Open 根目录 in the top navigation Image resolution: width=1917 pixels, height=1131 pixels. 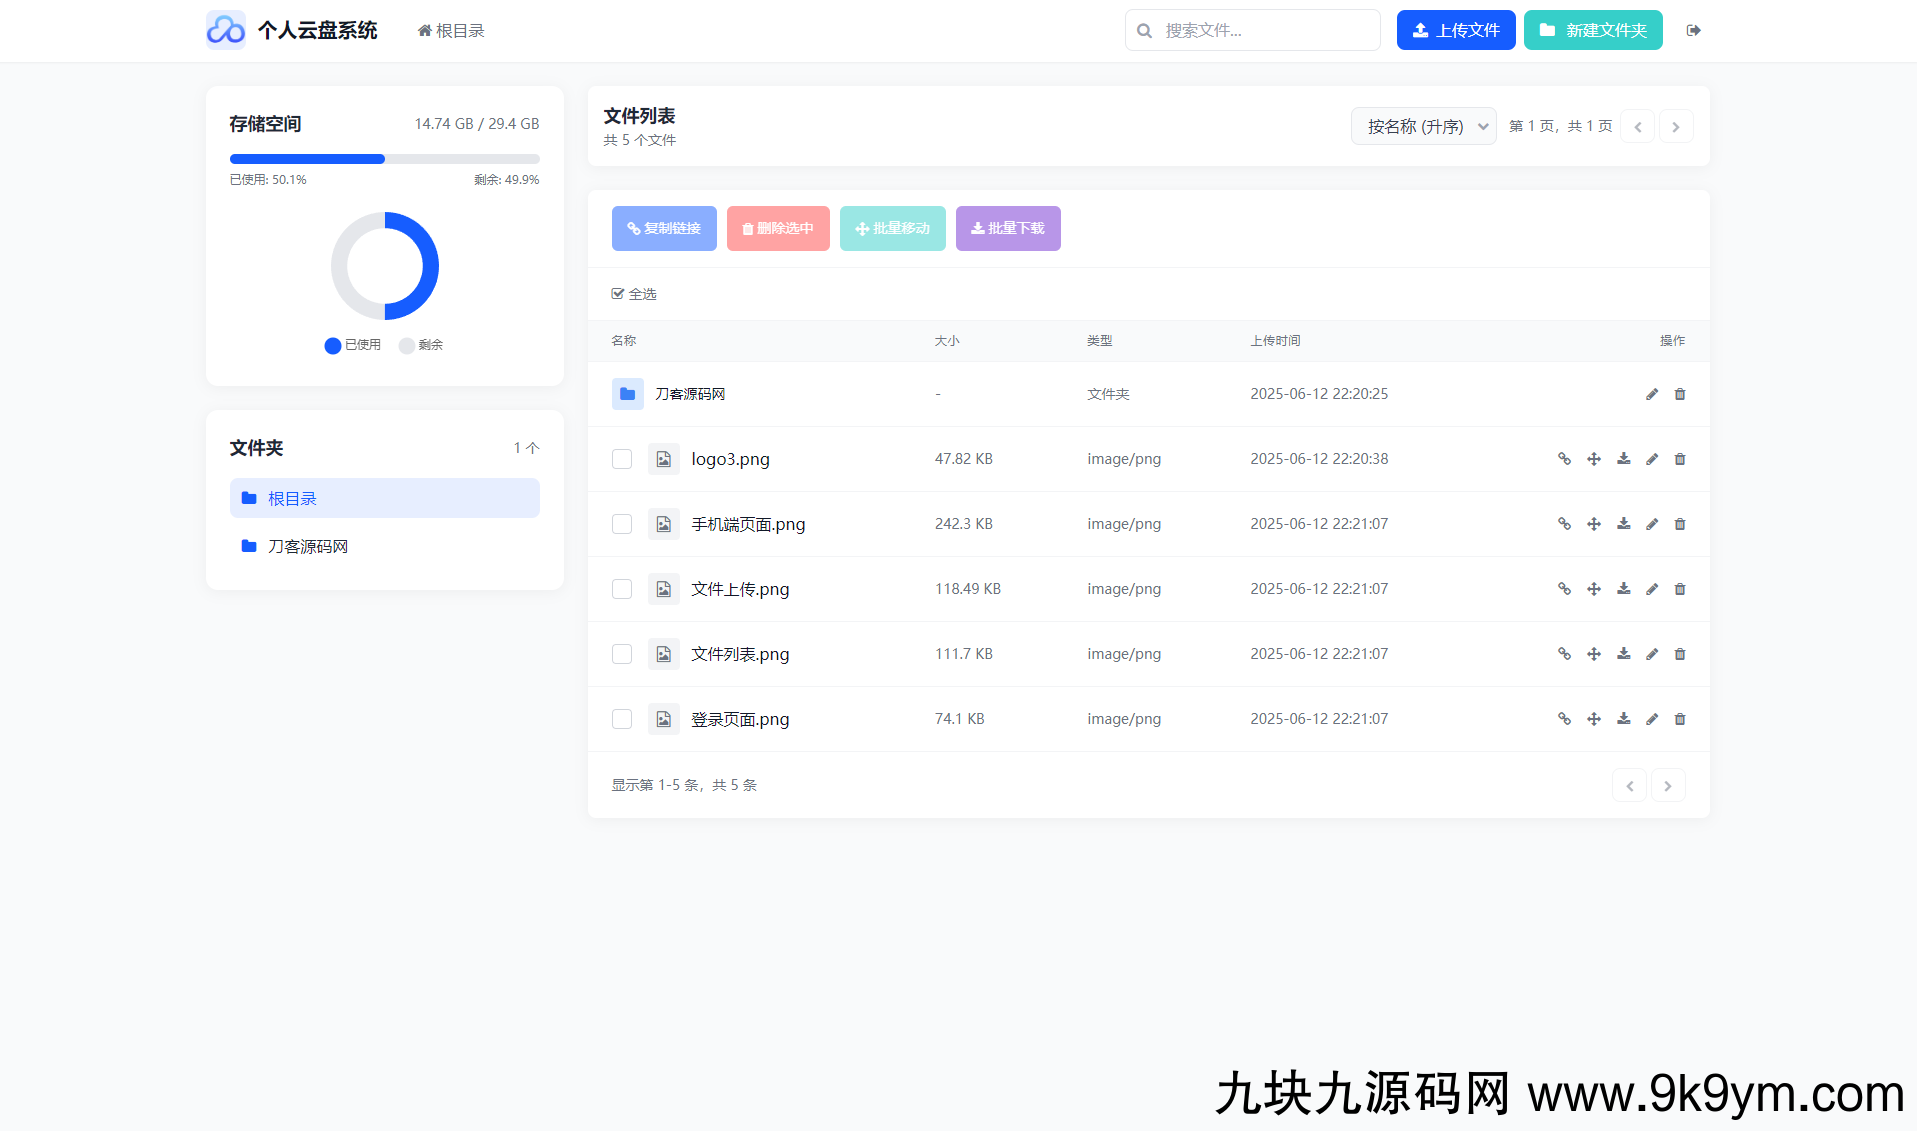[x=450, y=30]
